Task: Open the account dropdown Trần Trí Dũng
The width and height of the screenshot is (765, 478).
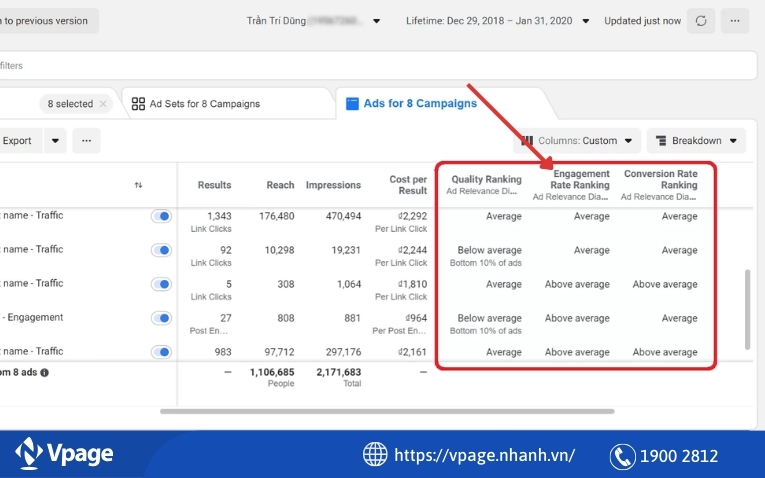Action: pos(313,21)
